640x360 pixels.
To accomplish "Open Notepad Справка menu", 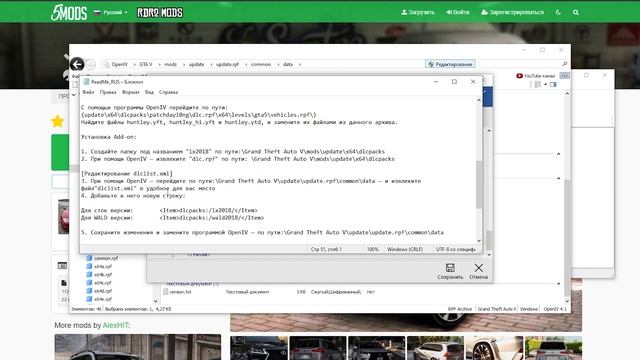I will (168, 92).
